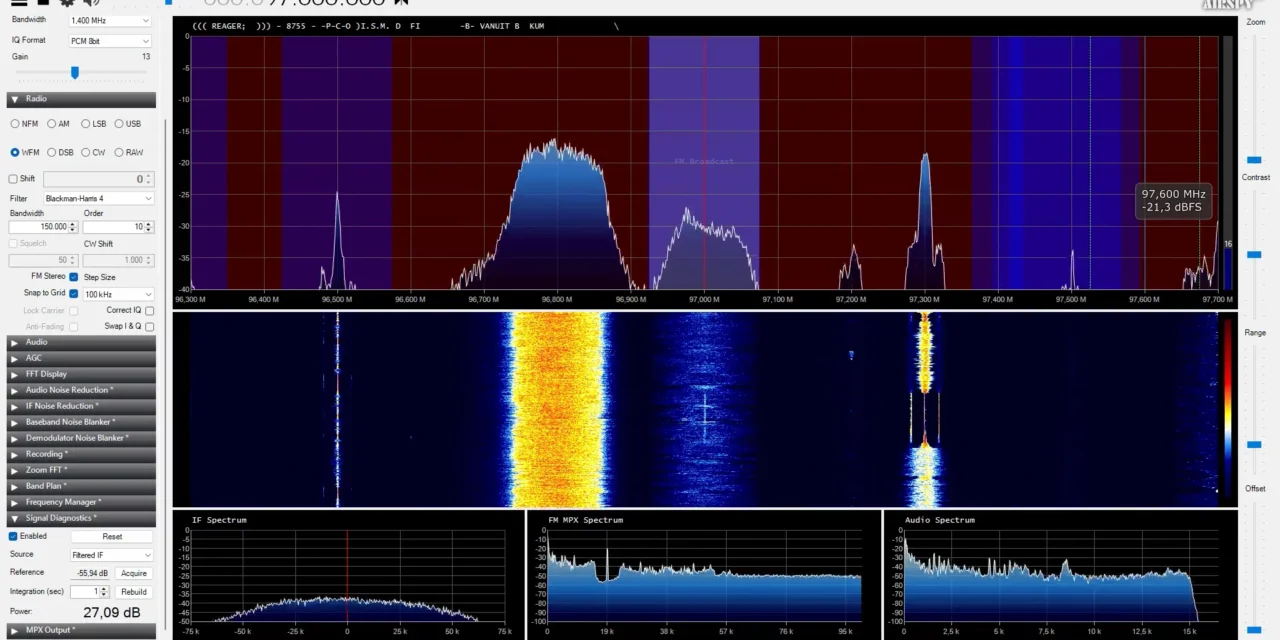Expand the FFT Display panel
The width and height of the screenshot is (1280, 640).
click(81, 374)
